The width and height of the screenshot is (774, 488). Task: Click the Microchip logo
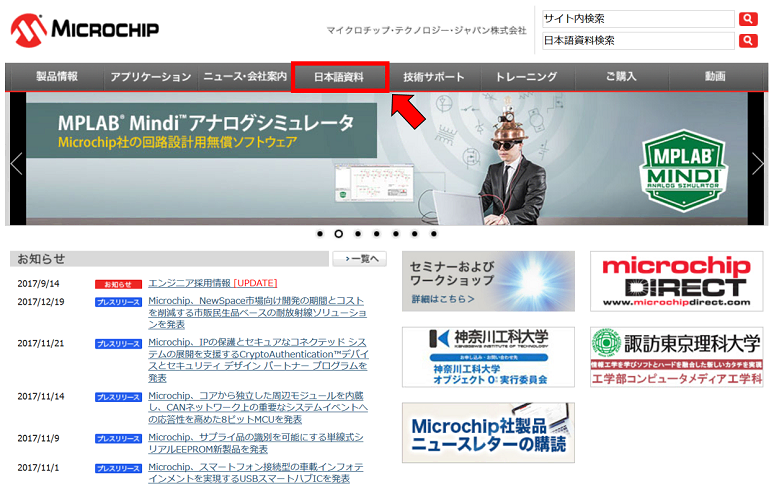tap(84, 30)
